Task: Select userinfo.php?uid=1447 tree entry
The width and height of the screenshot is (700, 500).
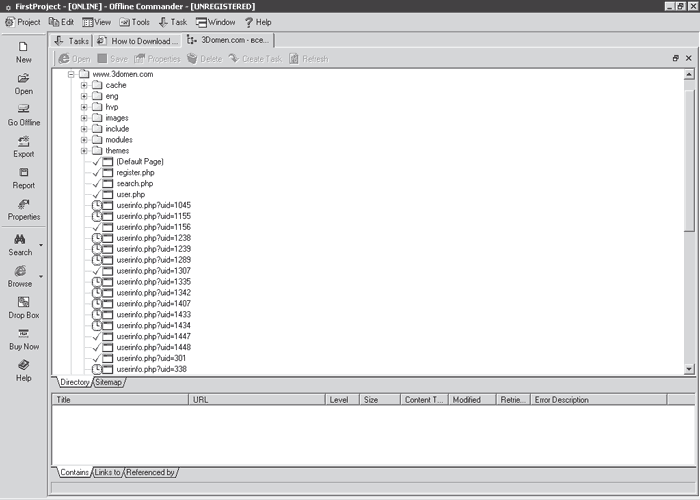Action: 154,336
